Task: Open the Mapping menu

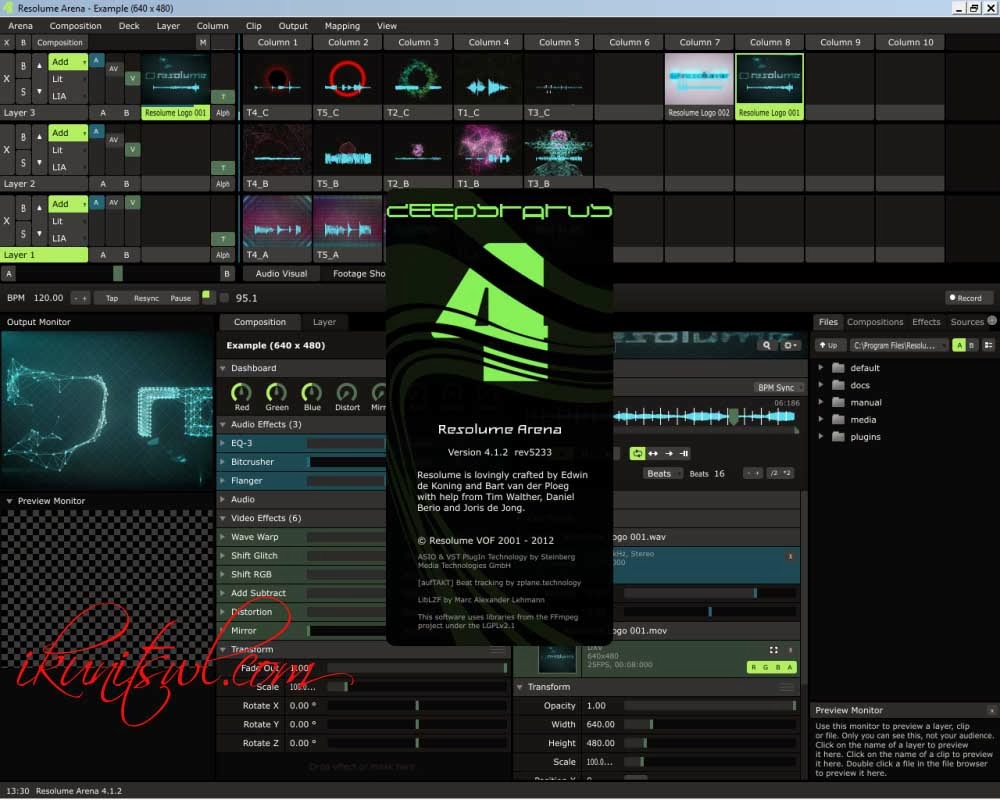Action: pyautogui.click(x=342, y=26)
